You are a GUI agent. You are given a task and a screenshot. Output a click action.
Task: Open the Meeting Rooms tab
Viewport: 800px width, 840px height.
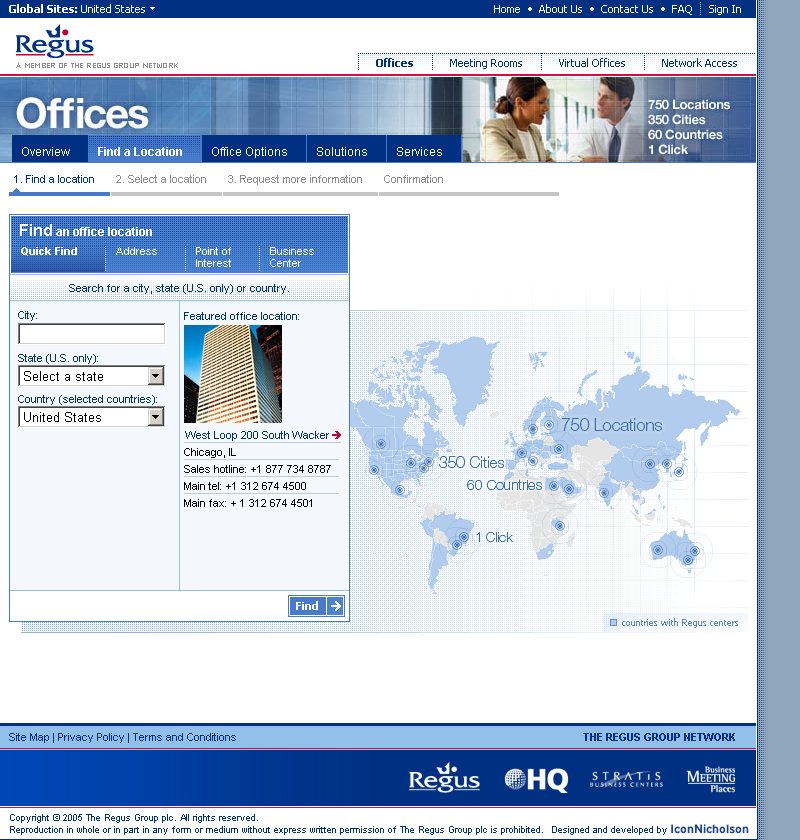point(486,63)
